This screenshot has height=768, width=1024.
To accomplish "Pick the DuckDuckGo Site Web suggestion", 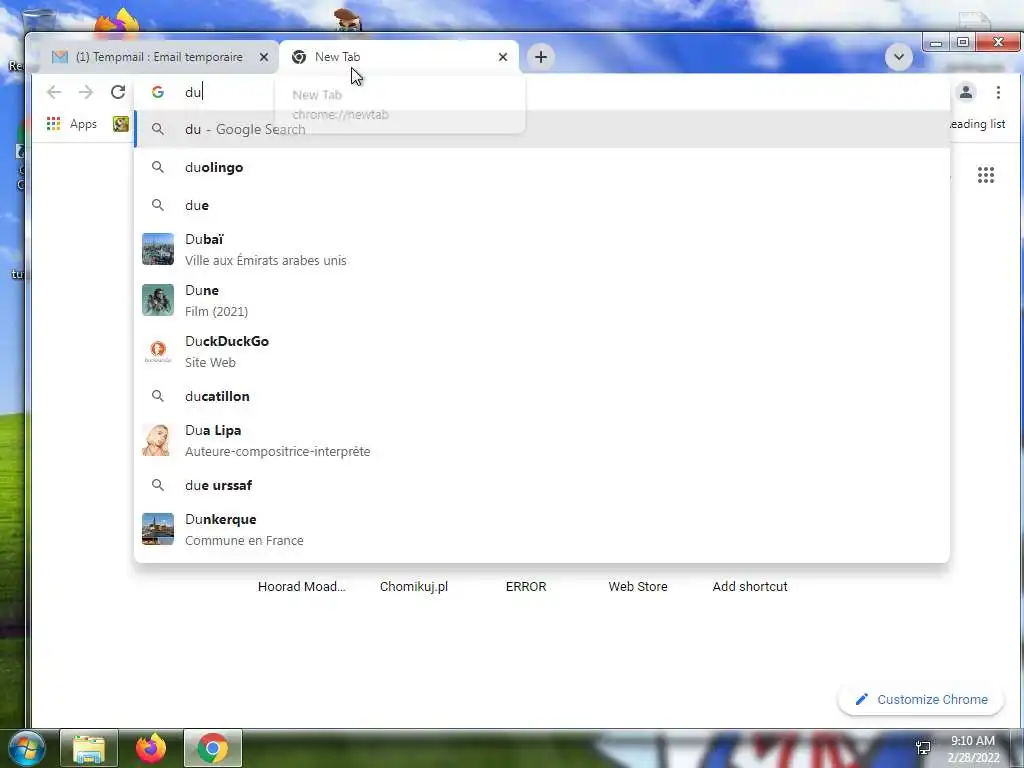I will click(542, 351).
